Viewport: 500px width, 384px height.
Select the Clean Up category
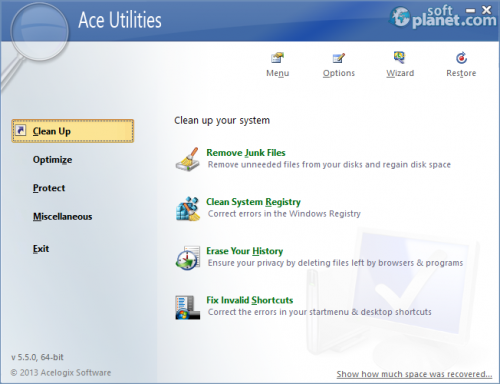pyautogui.click(x=73, y=131)
